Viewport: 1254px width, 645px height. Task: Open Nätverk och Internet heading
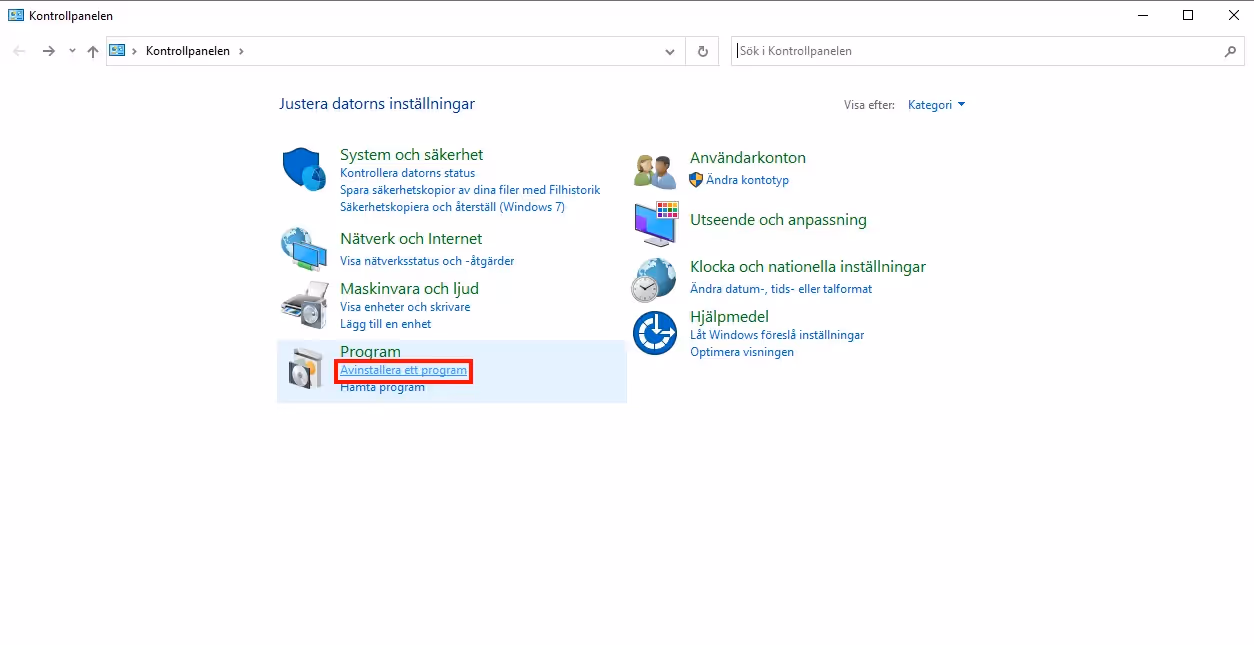pyautogui.click(x=411, y=239)
